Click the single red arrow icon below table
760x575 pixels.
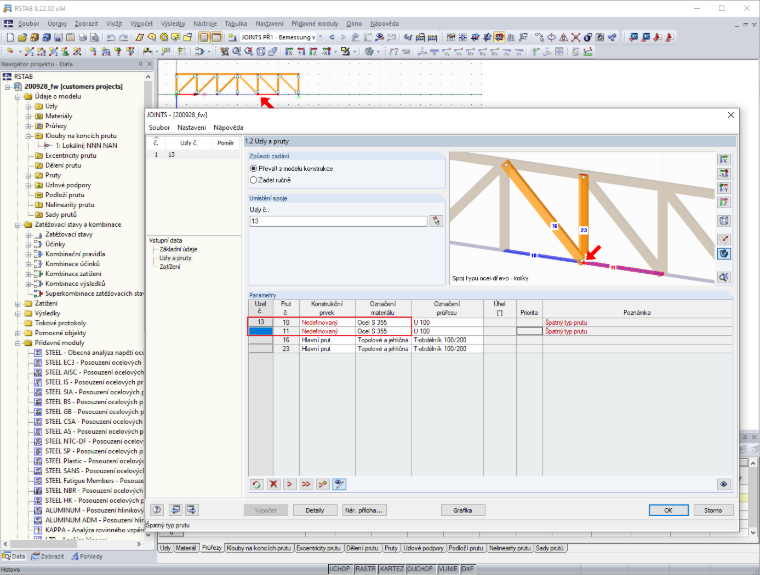click(x=290, y=484)
